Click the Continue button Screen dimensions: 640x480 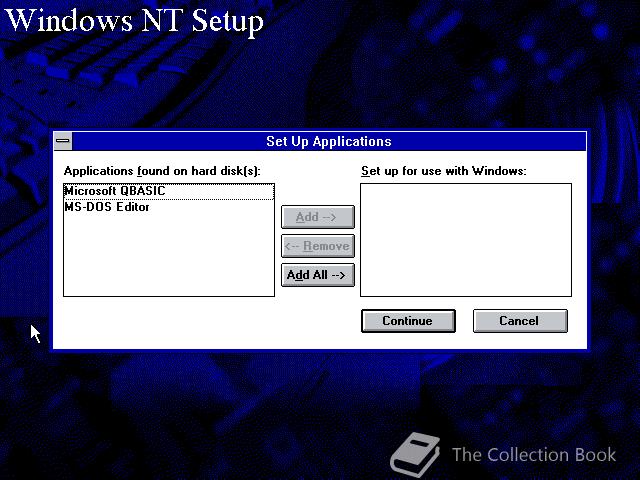tap(408, 321)
